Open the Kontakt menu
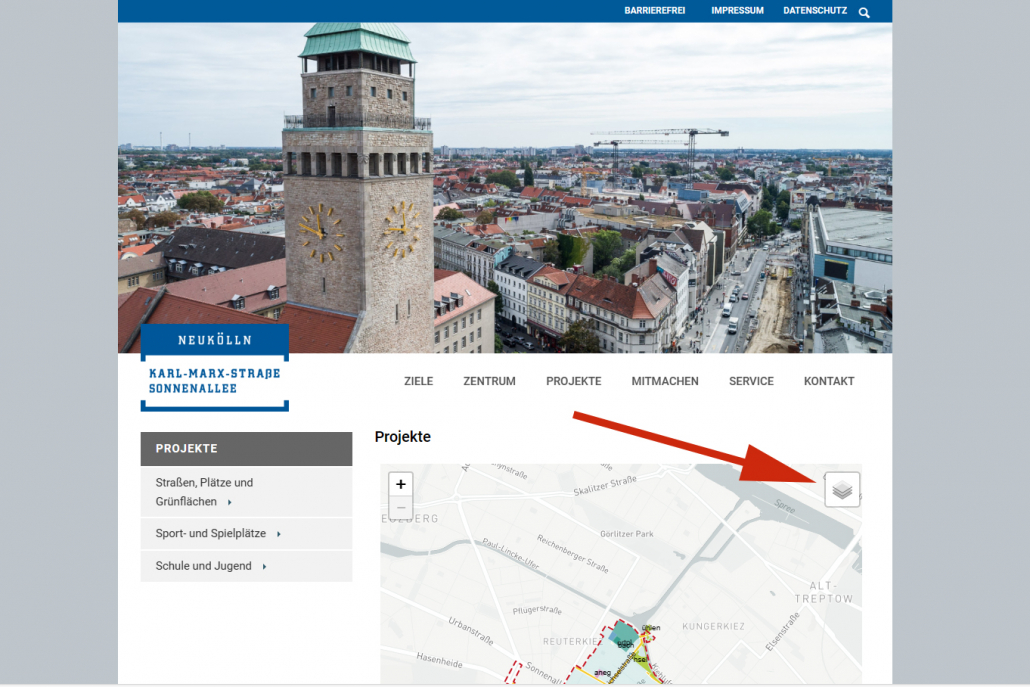This screenshot has height=687, width=1030. pos(829,381)
